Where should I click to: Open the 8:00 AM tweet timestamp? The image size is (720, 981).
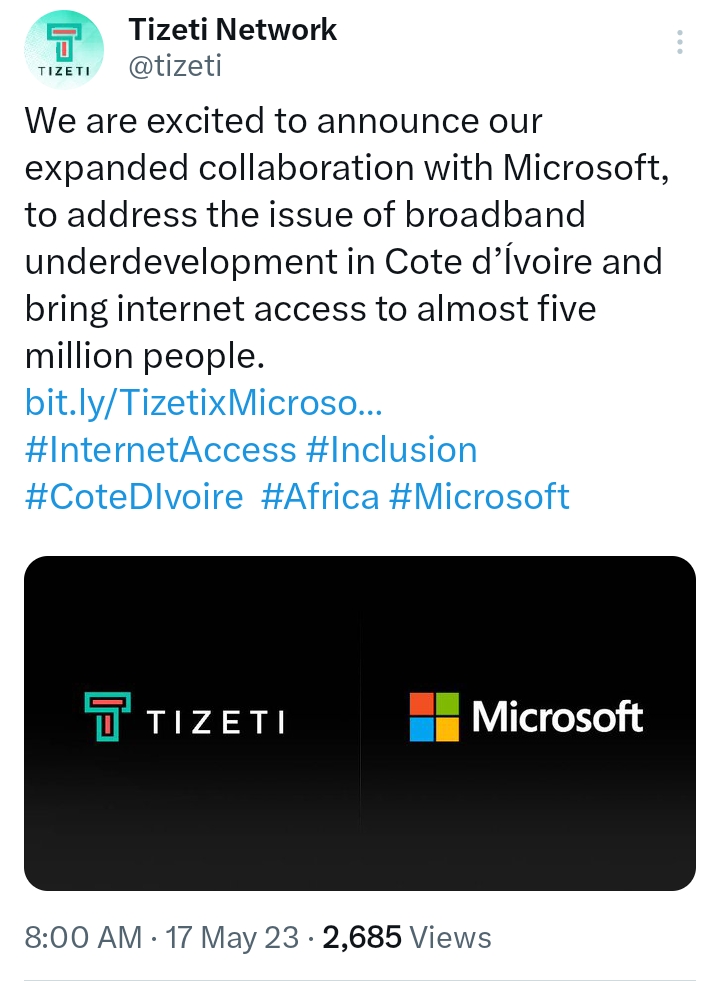point(83,937)
